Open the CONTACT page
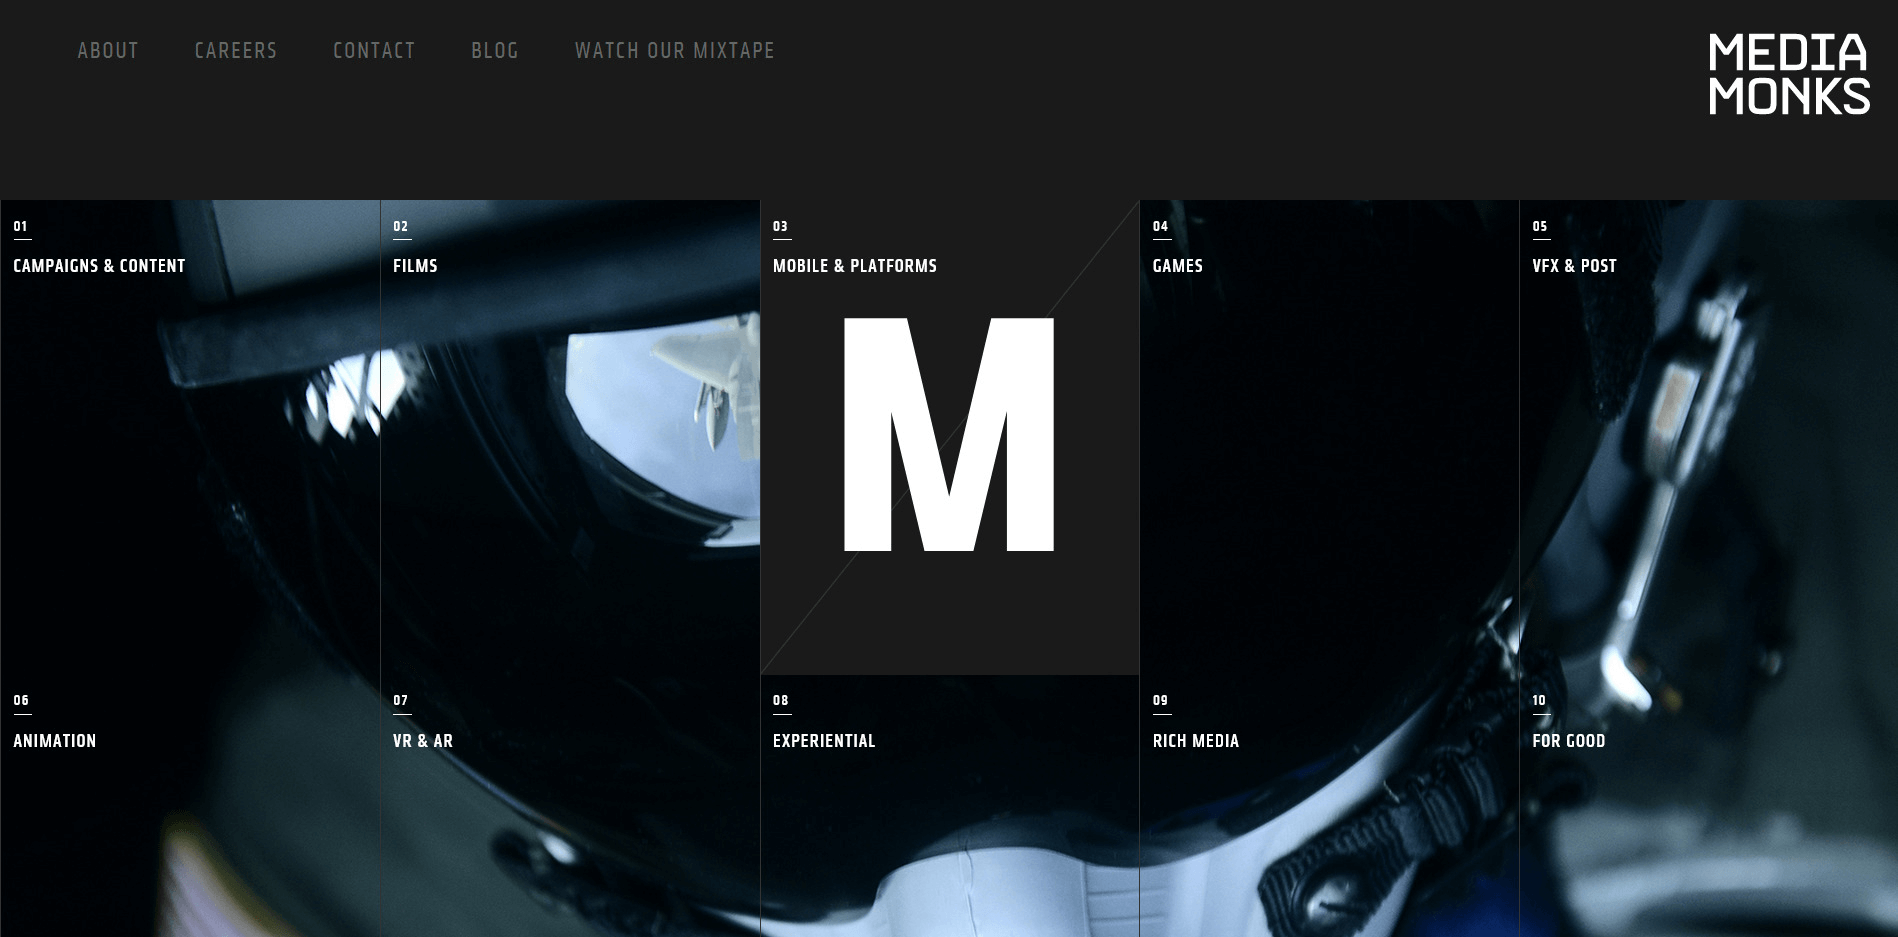1898x937 pixels. [x=374, y=50]
